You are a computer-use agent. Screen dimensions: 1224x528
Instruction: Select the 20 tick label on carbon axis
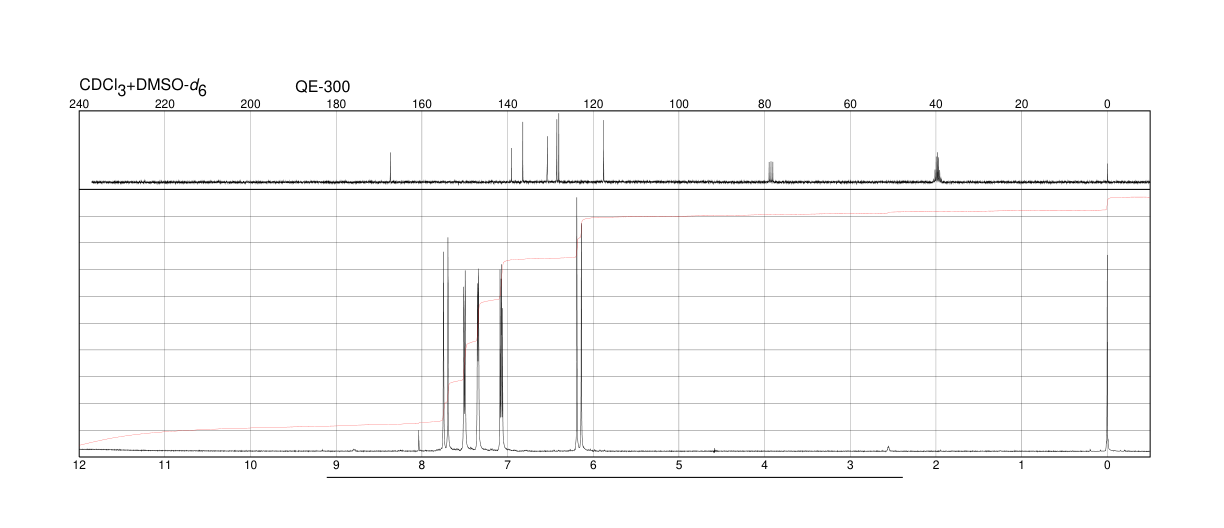pyautogui.click(x=1021, y=104)
